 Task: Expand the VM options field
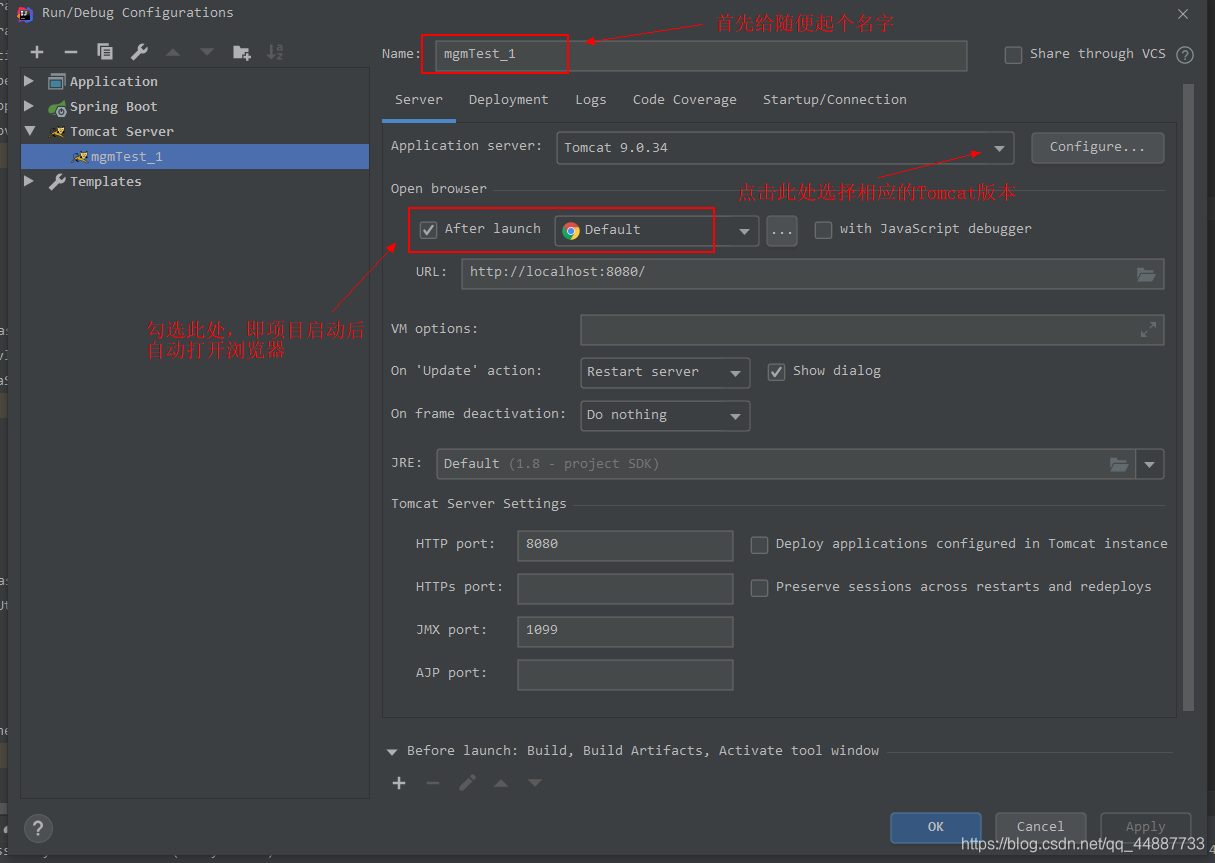coord(1148,329)
